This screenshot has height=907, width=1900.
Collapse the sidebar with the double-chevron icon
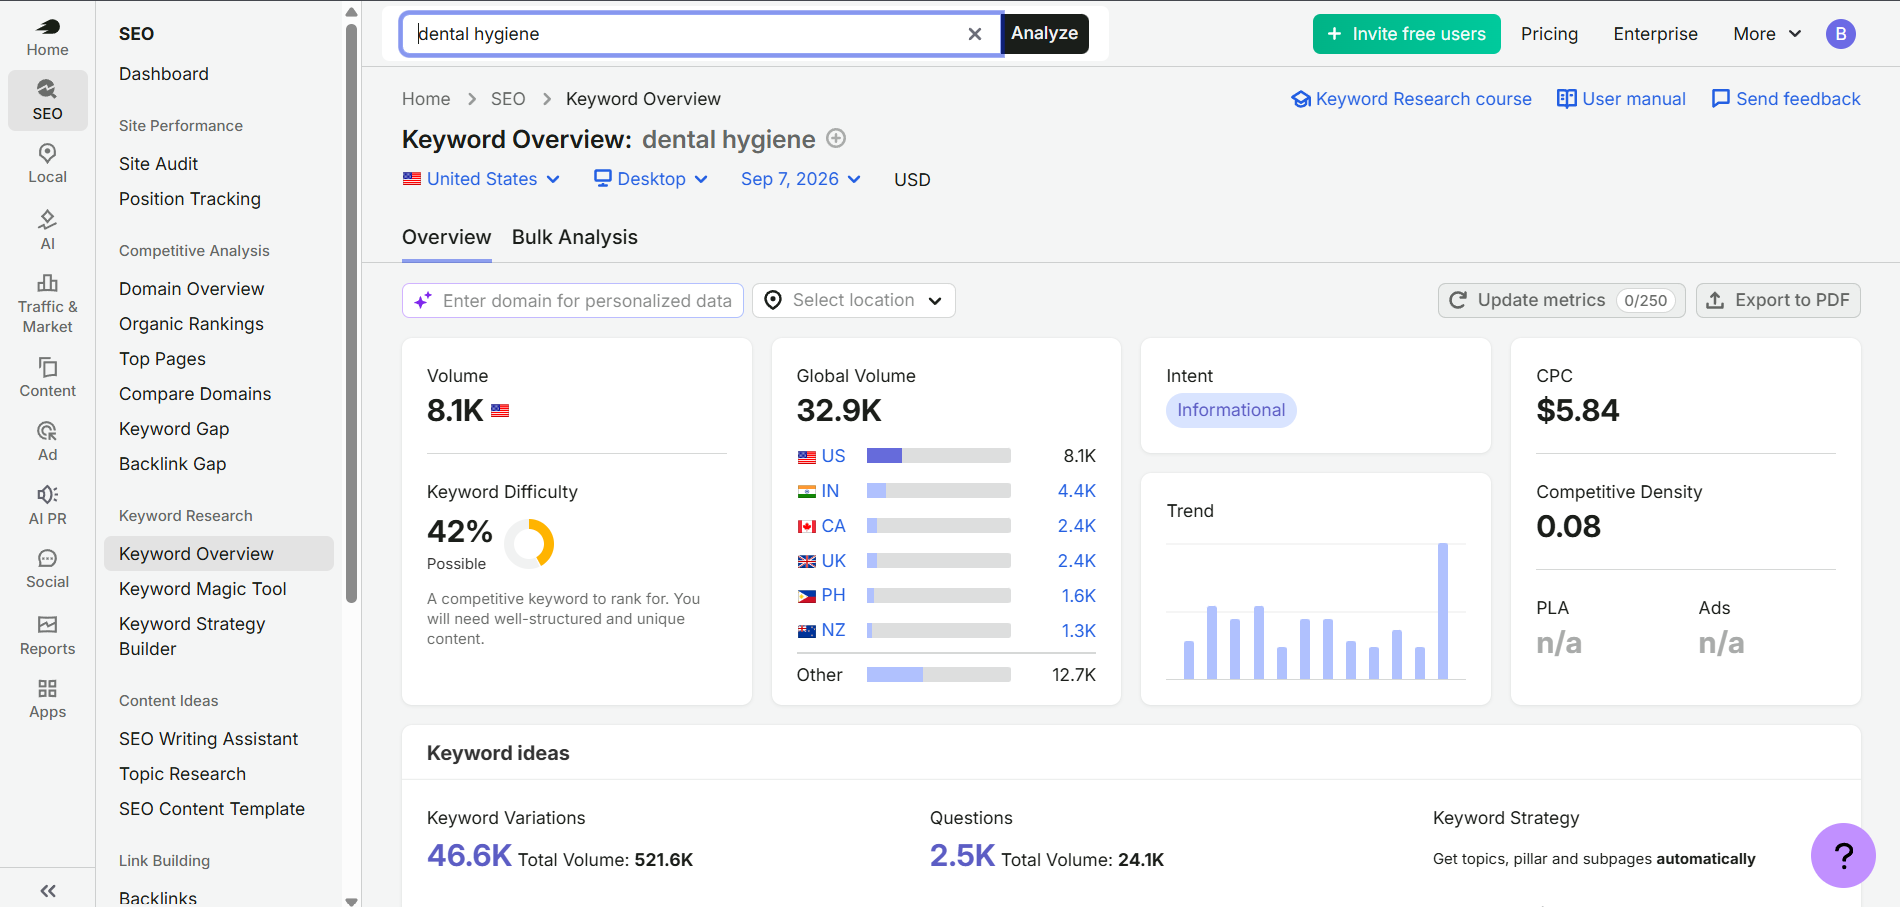tap(47, 890)
